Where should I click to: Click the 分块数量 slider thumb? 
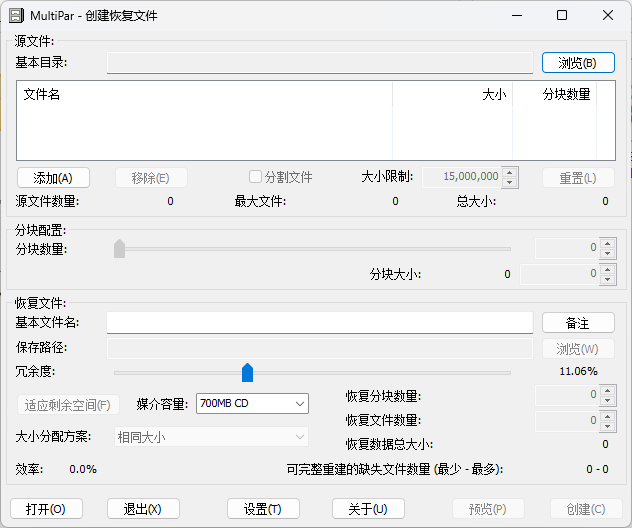(x=119, y=249)
